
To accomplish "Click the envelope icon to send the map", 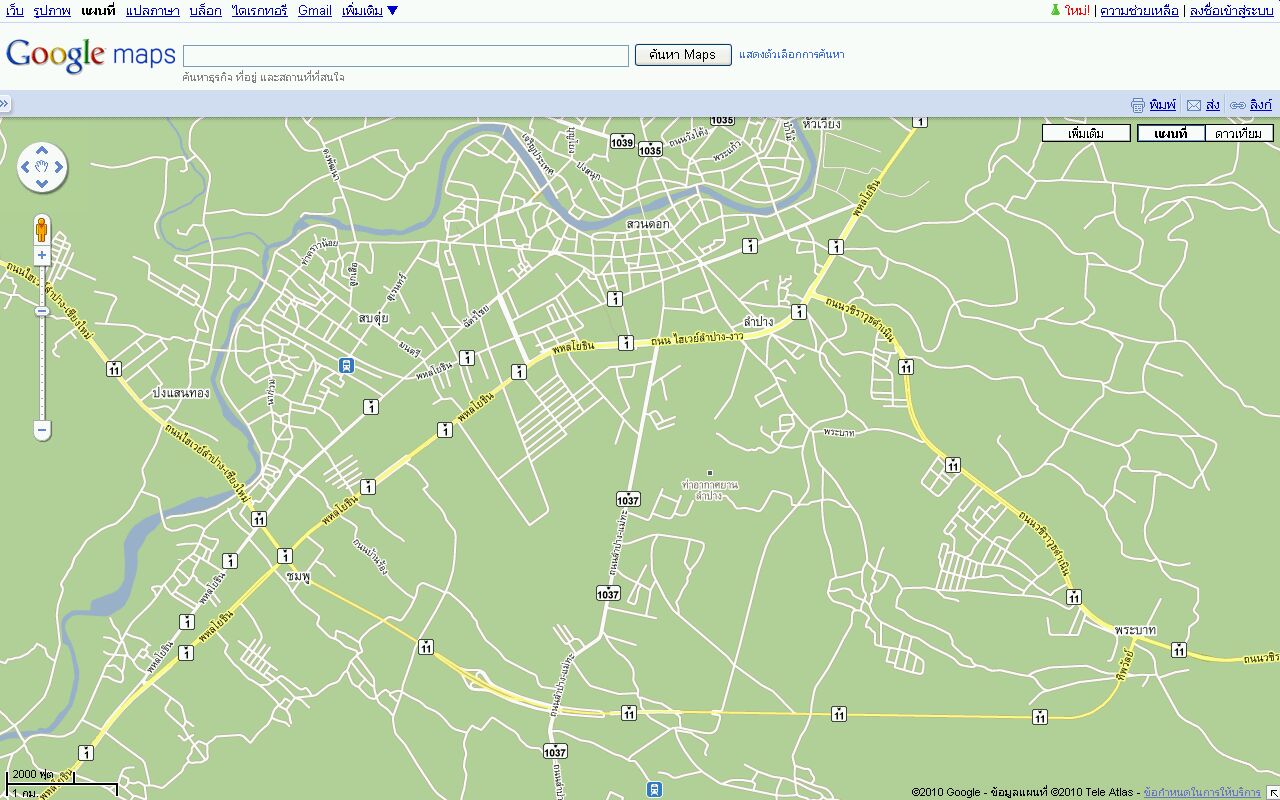I will (x=1193, y=105).
